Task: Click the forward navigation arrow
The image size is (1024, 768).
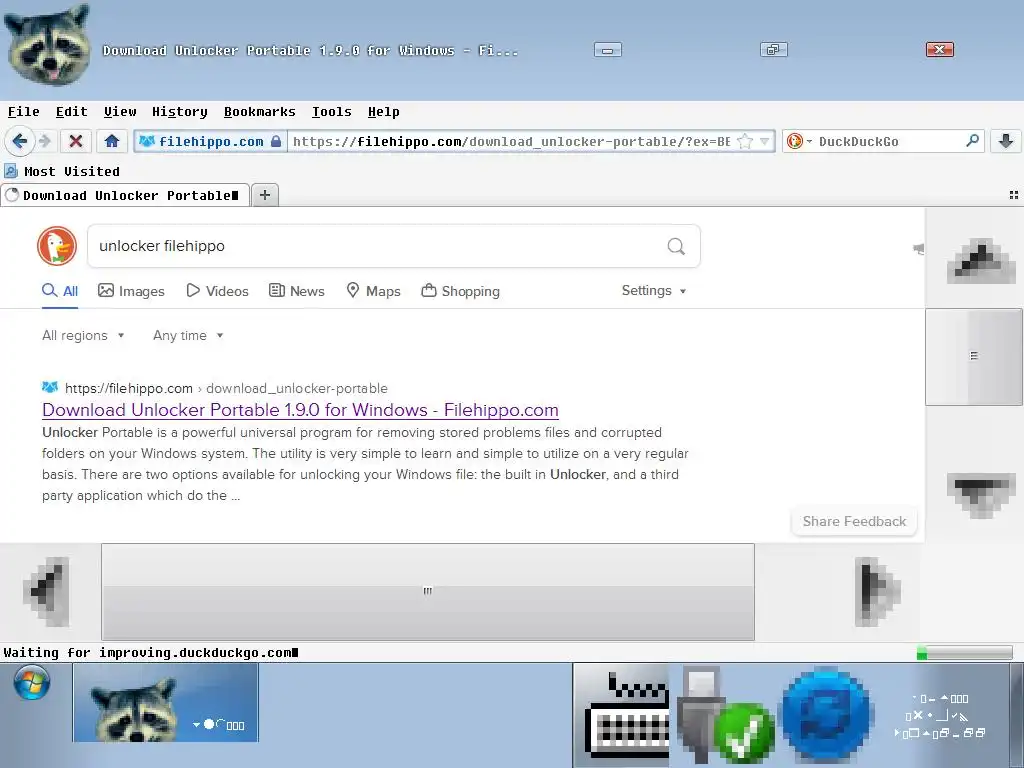Action: [x=44, y=141]
